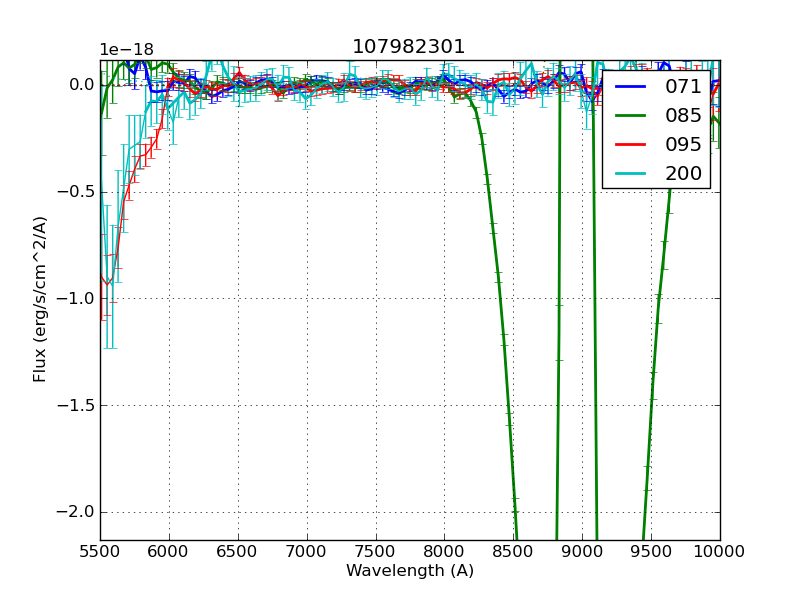The image size is (800, 600).
Task: Select the −1.0 y-axis tick label
Action: pos(76,298)
